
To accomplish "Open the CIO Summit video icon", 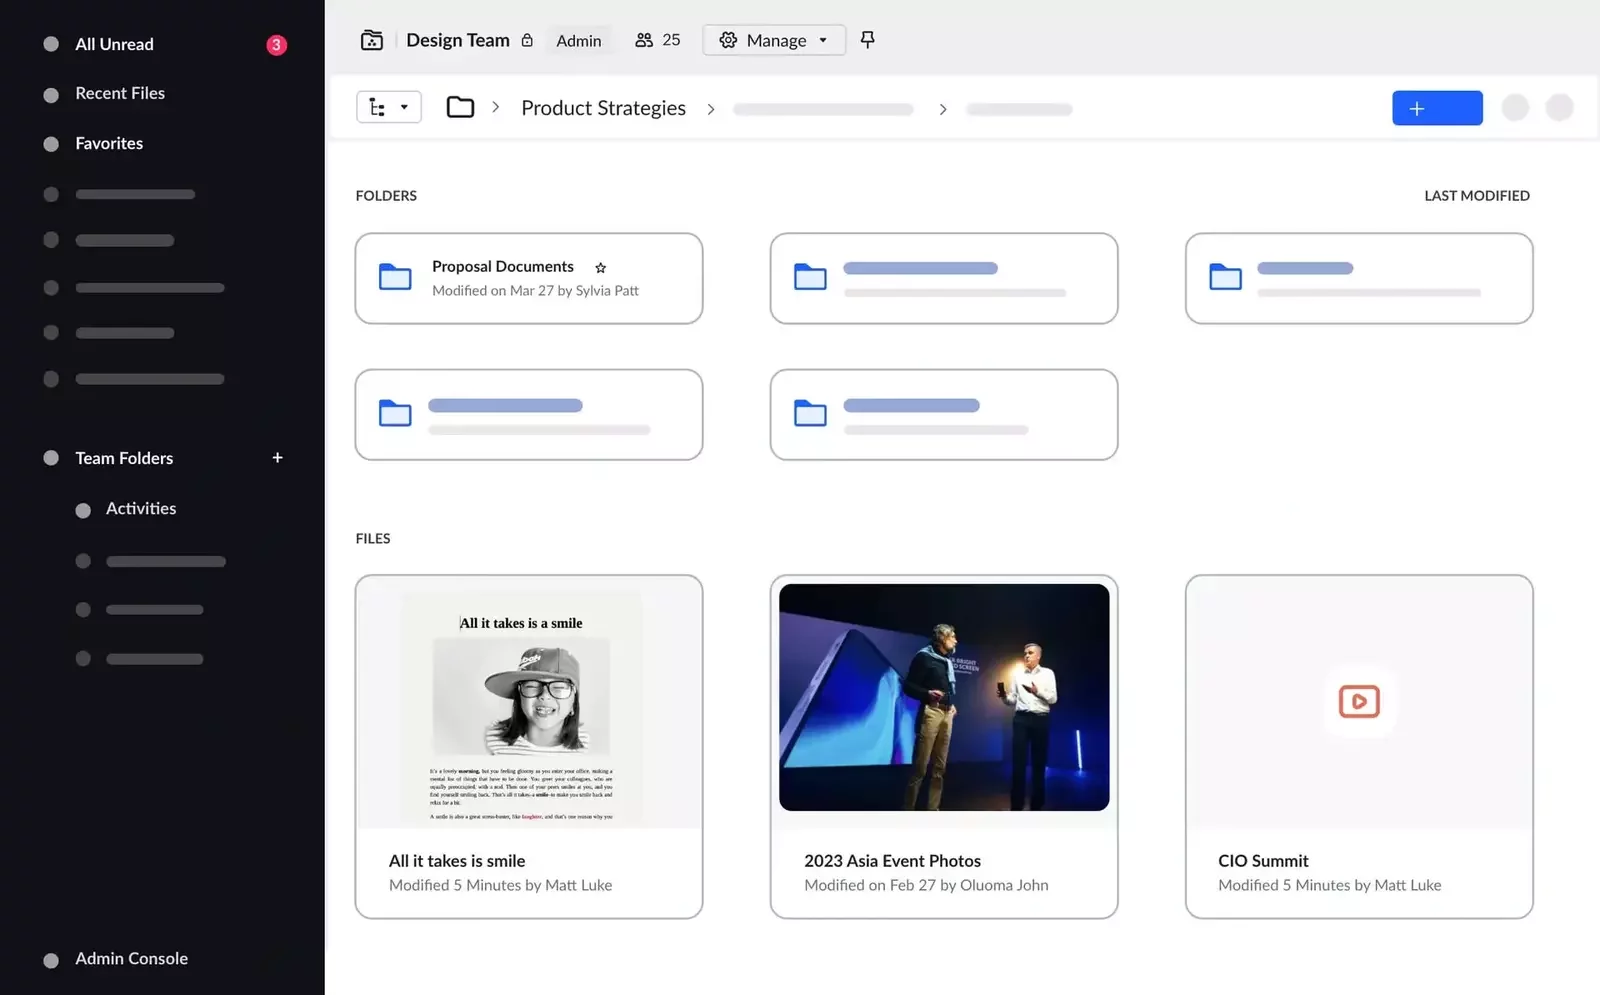I will coord(1359,701).
